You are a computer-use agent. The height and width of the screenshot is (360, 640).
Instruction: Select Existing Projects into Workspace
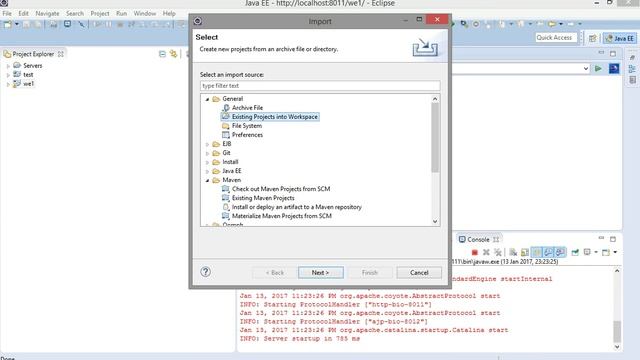[270, 117]
